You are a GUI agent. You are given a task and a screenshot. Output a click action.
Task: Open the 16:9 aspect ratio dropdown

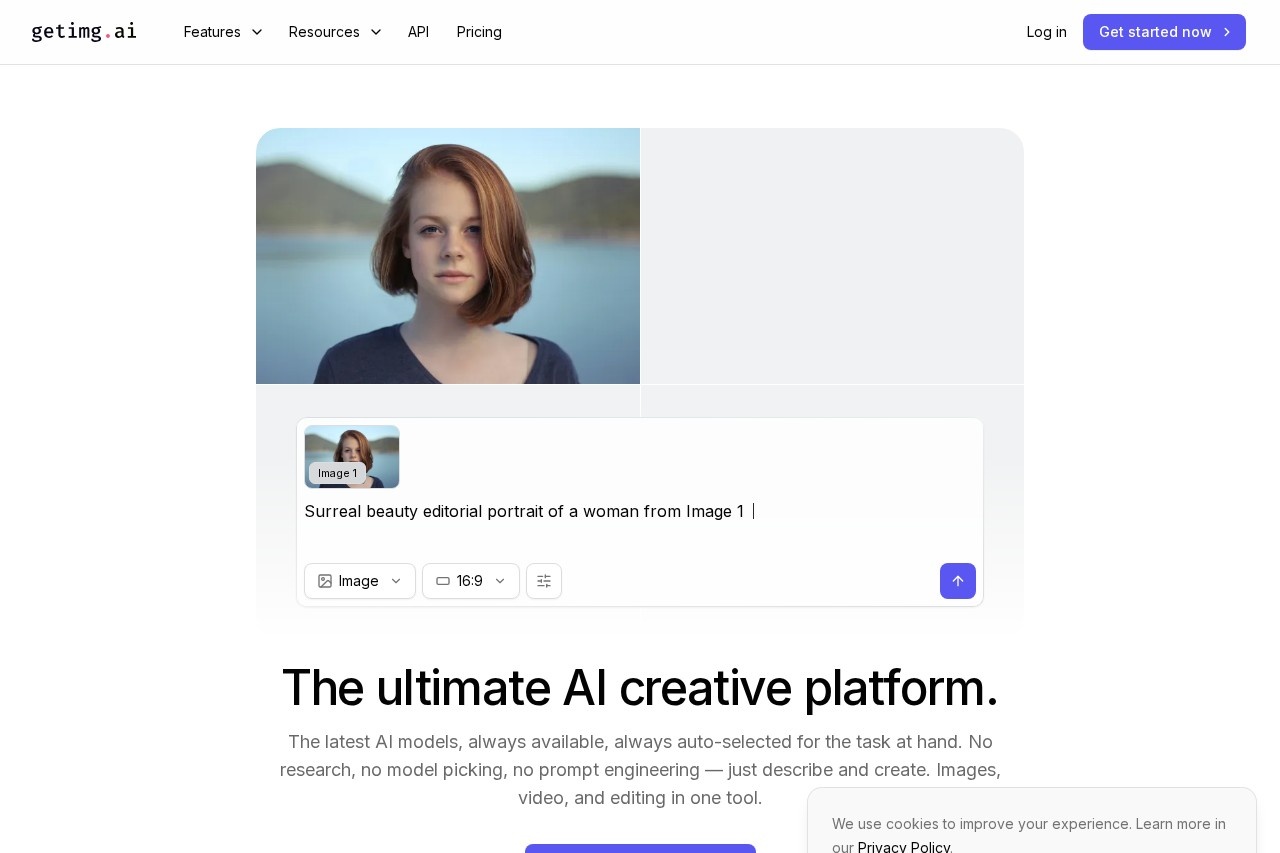(x=471, y=581)
